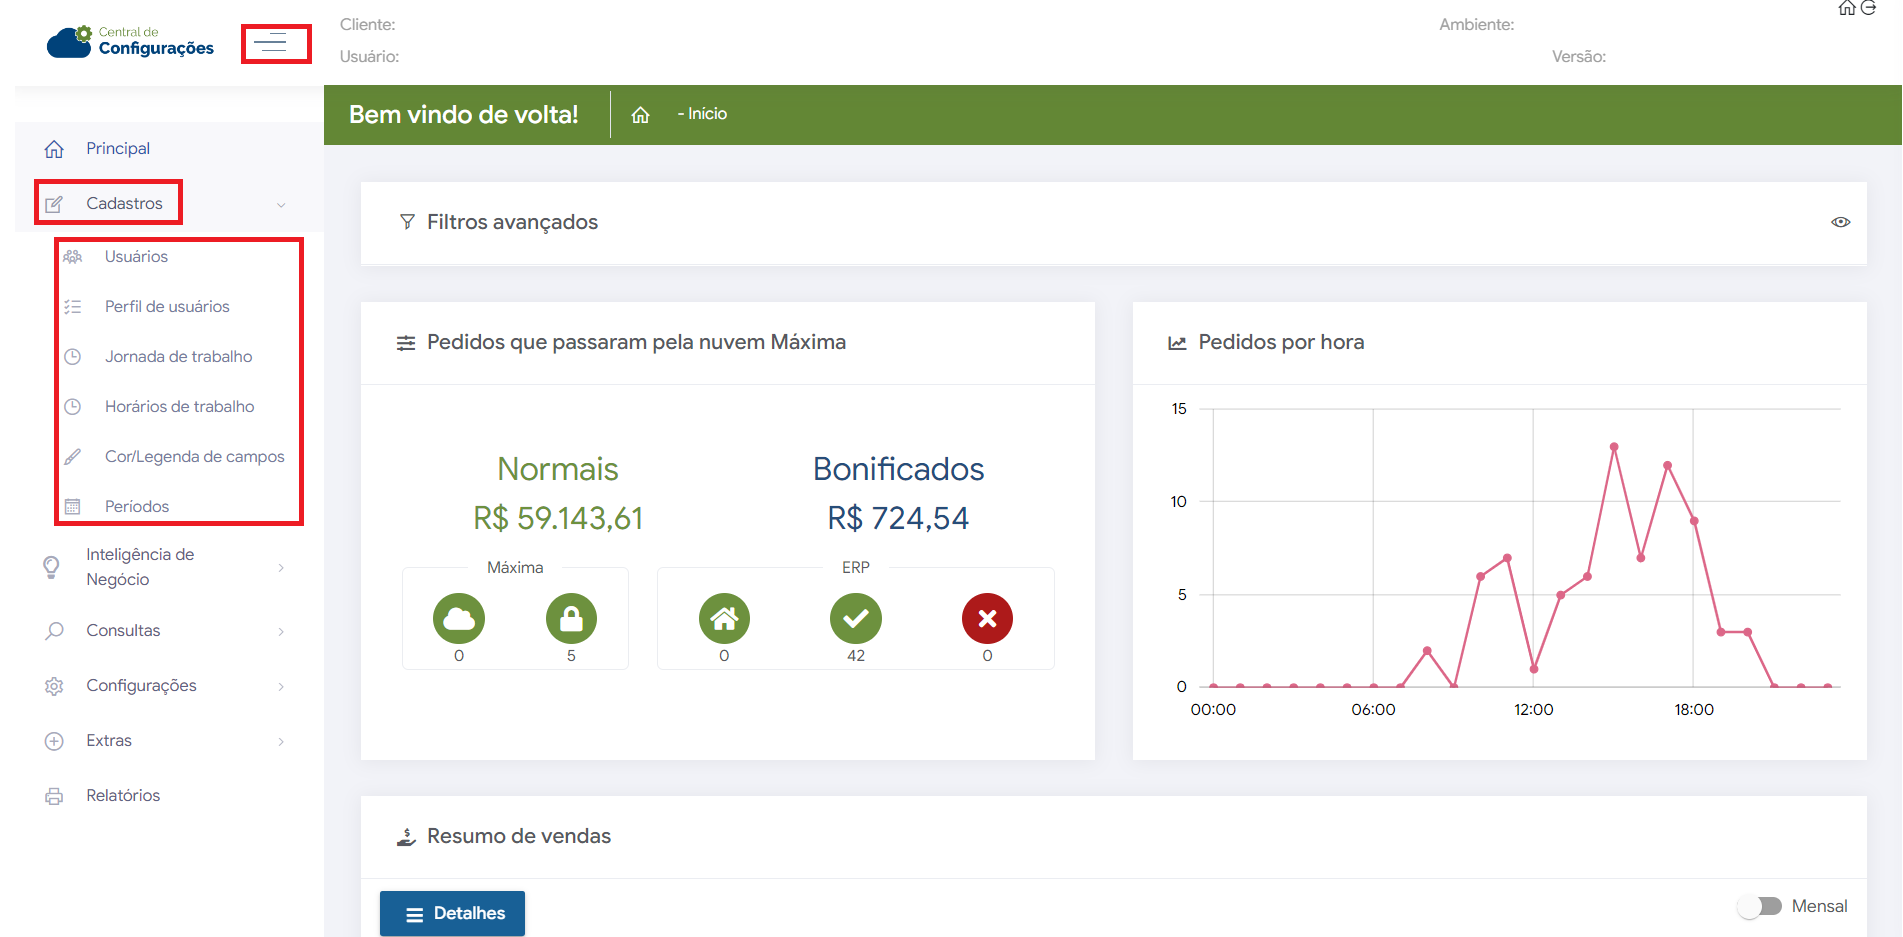Click the blue Detalhes button
This screenshot has width=1903, height=937.
452,913
